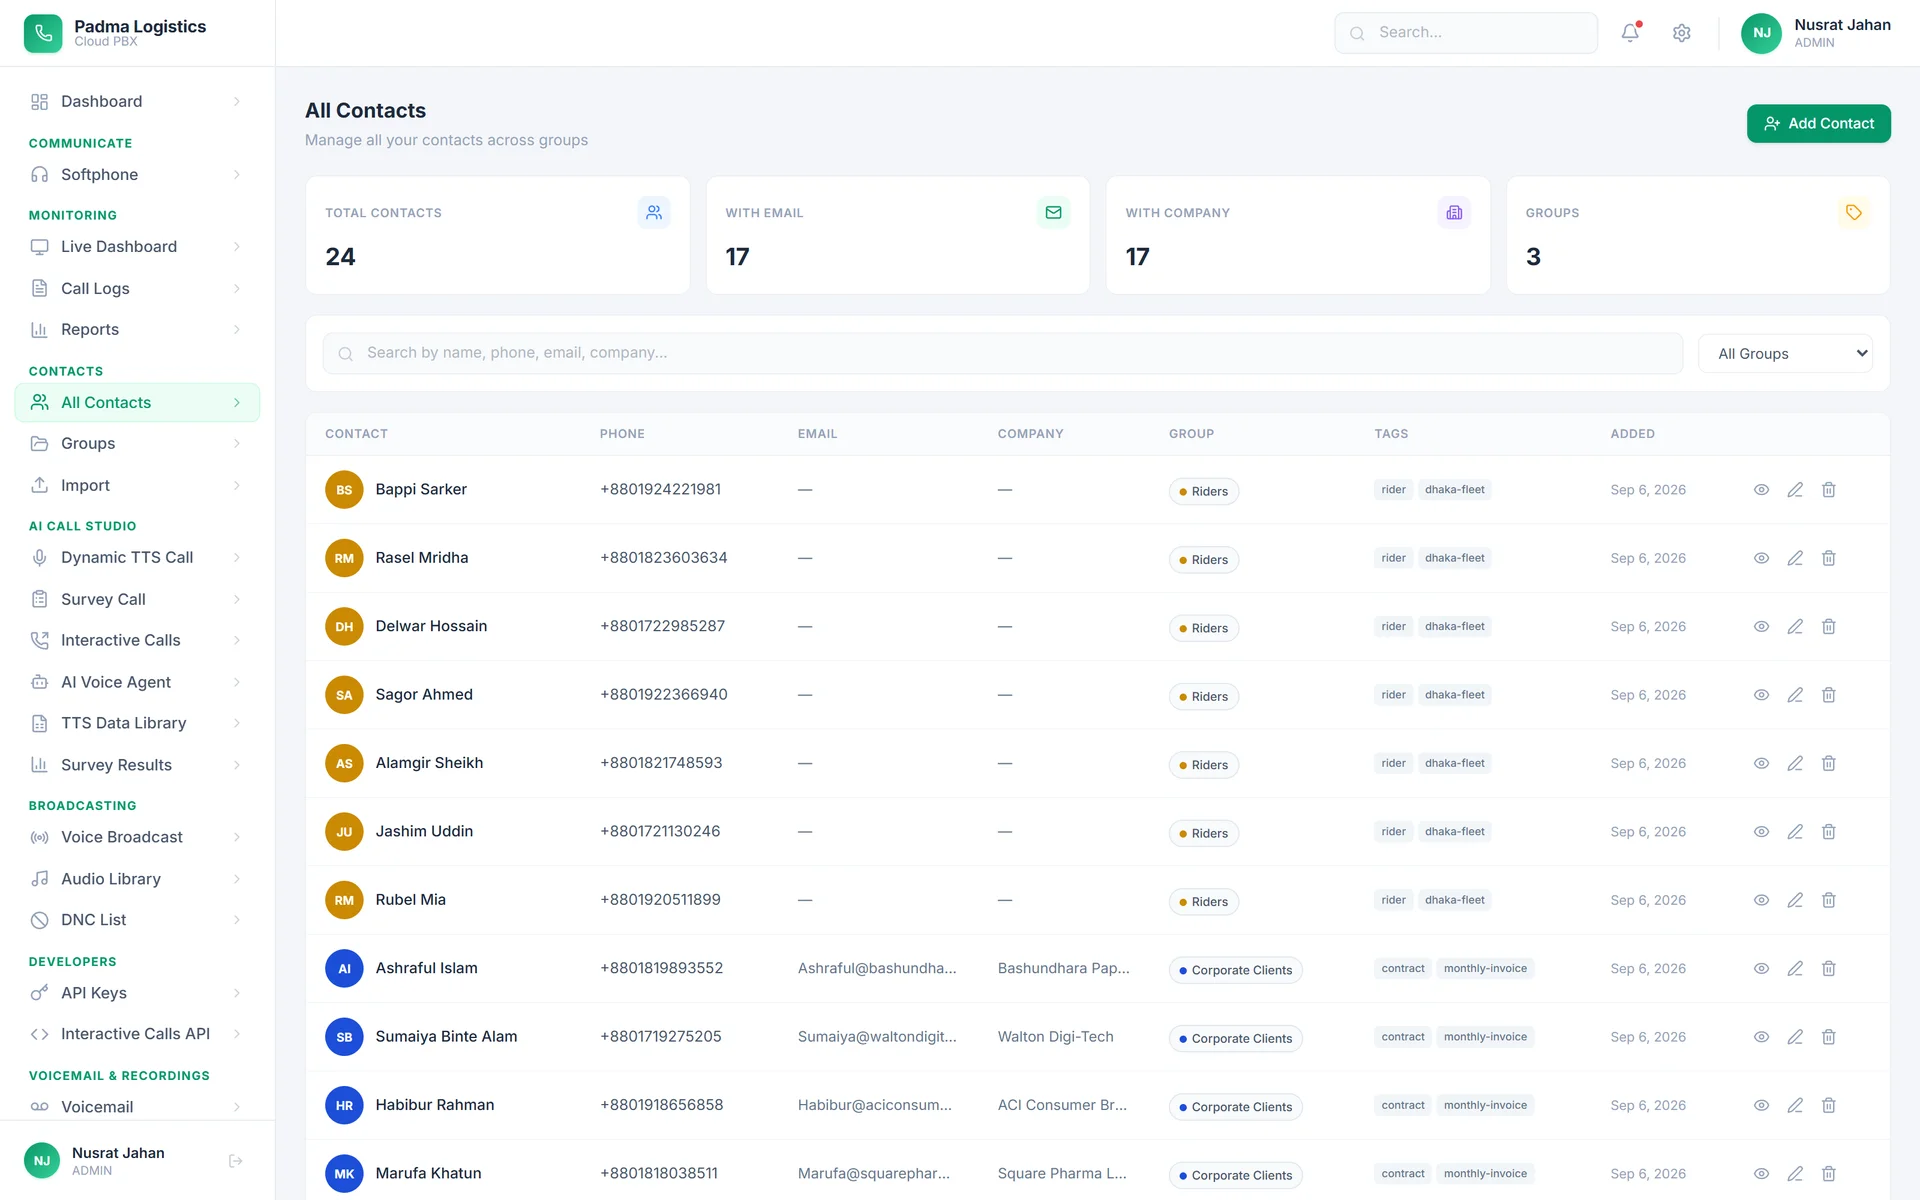1920x1200 pixels.
Task: Go to Live Dashboard in sidebar
Action: point(137,246)
